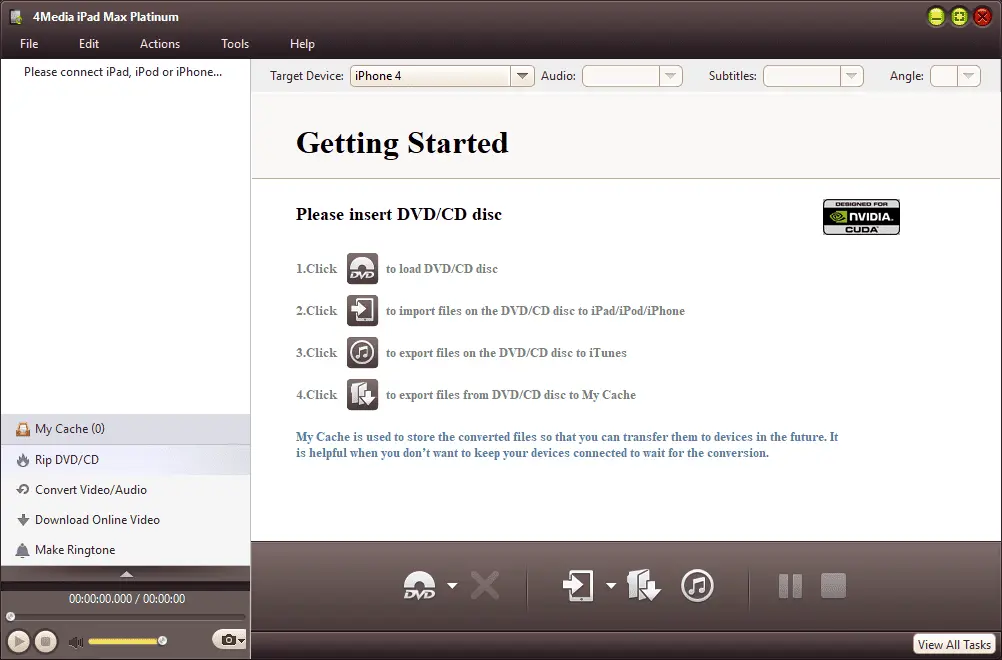
Task: Open the Actions menu
Action: [160, 43]
